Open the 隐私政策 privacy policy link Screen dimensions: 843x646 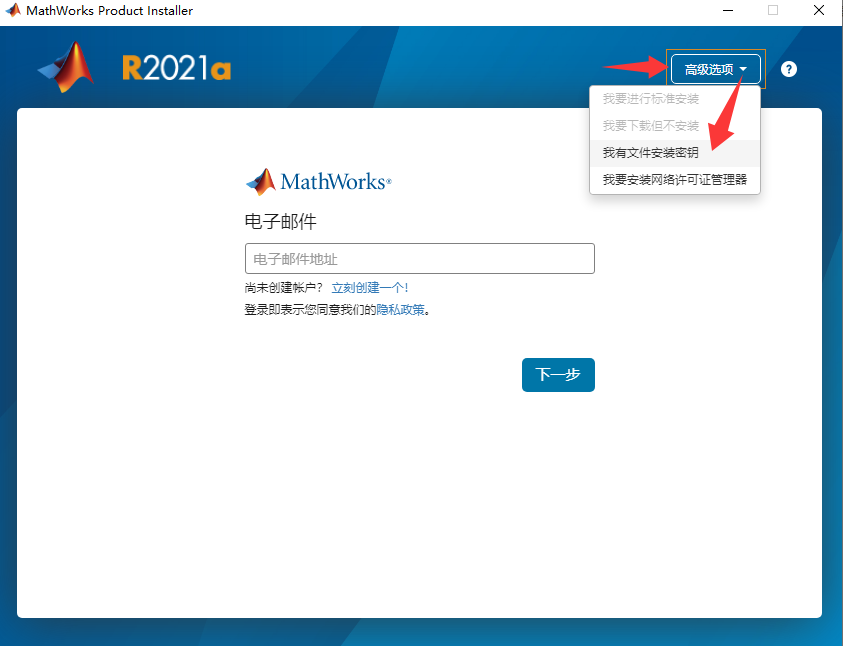coord(402,310)
